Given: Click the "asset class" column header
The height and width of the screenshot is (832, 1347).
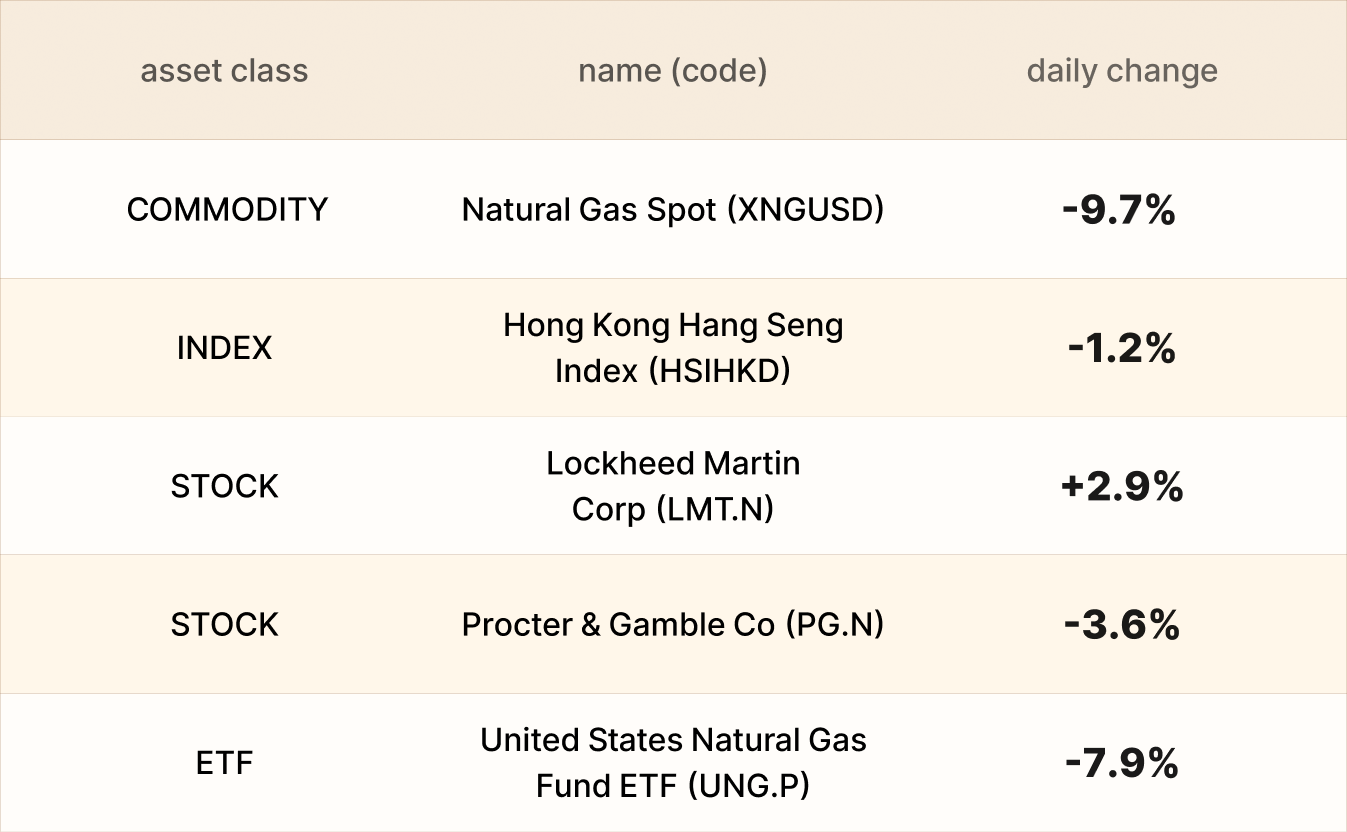Looking at the screenshot, I should click(224, 71).
